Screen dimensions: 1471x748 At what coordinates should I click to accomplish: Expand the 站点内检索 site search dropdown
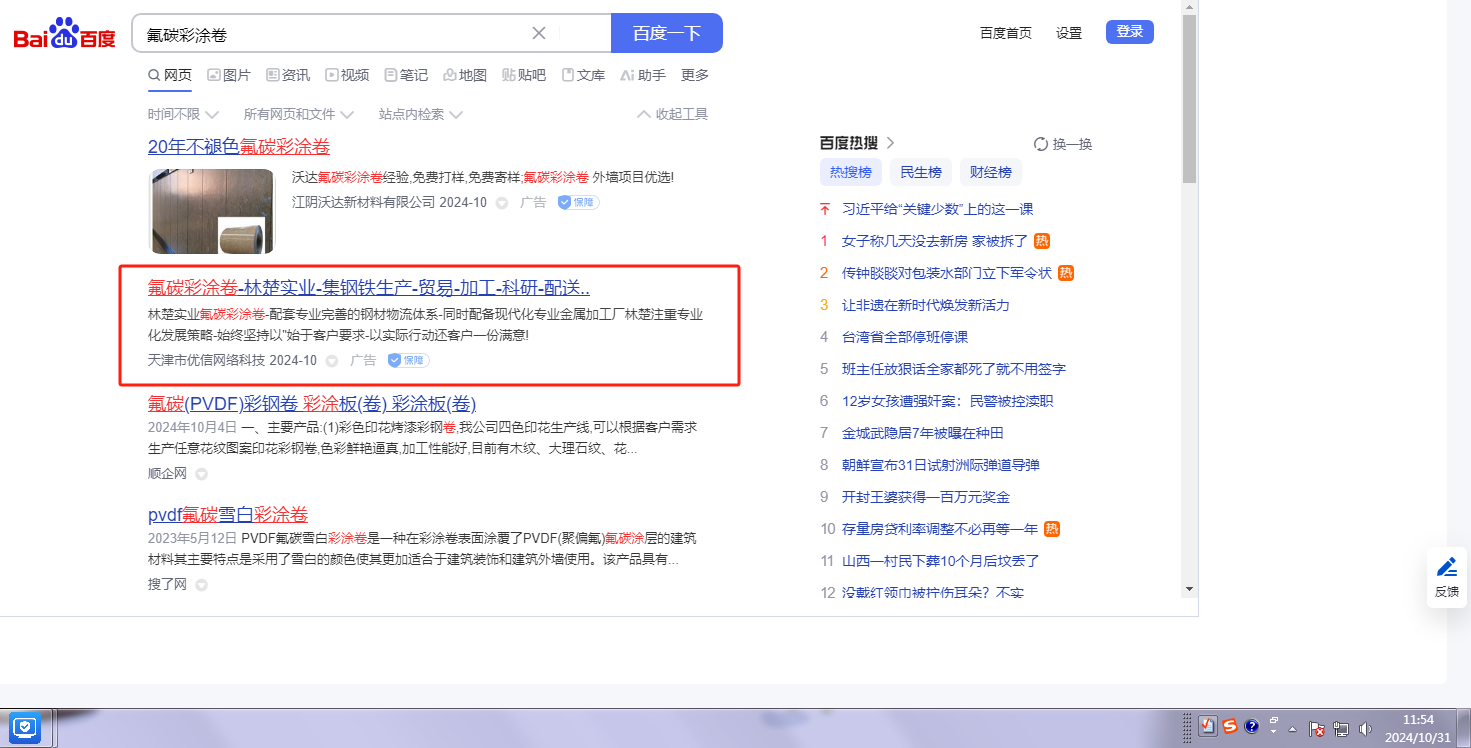click(420, 114)
